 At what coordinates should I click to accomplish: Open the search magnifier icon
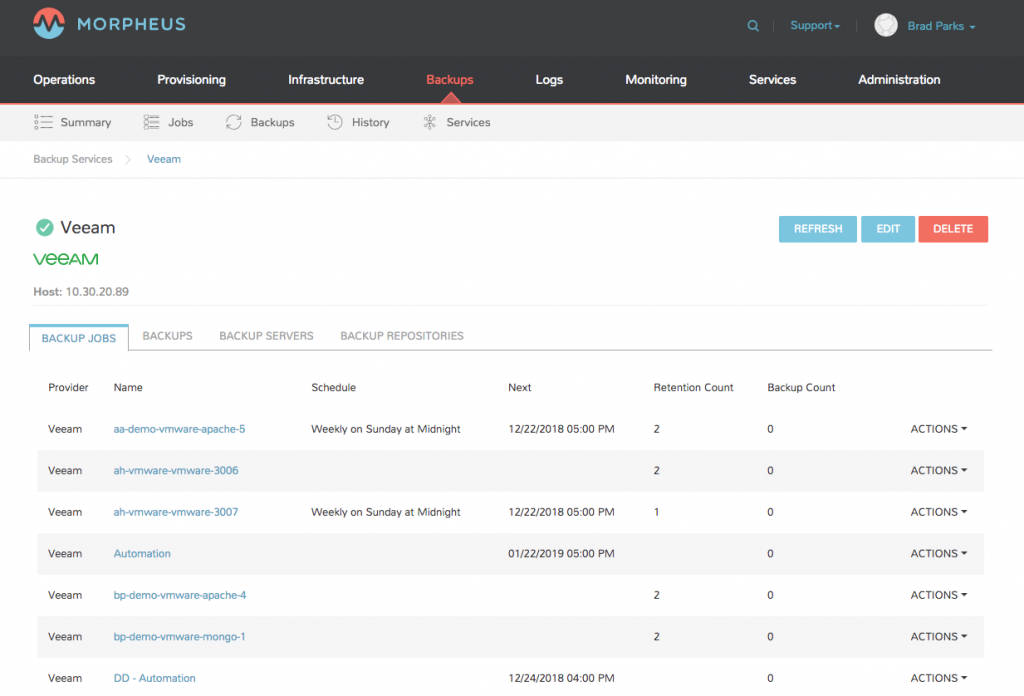point(753,25)
